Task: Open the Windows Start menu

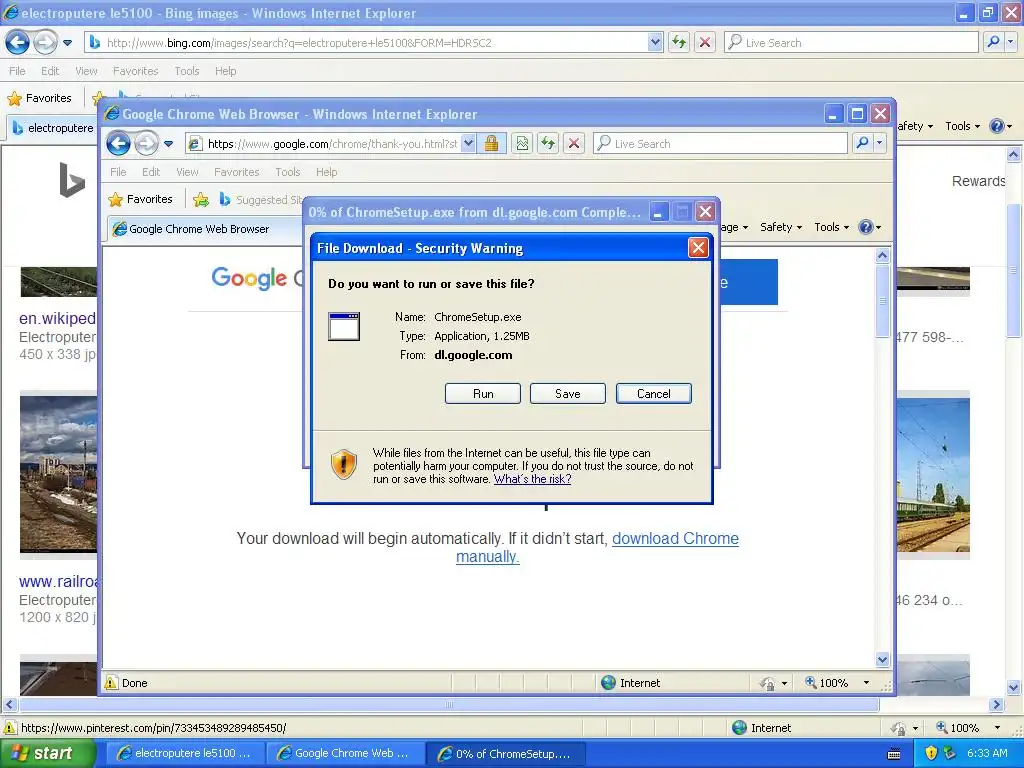Action: (48, 753)
